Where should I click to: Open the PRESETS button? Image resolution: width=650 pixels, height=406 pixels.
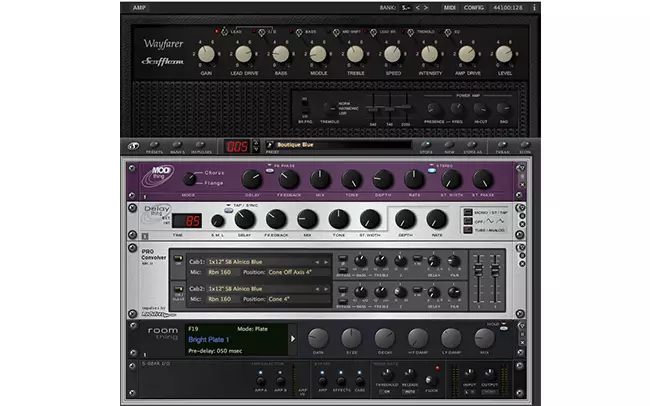(154, 145)
